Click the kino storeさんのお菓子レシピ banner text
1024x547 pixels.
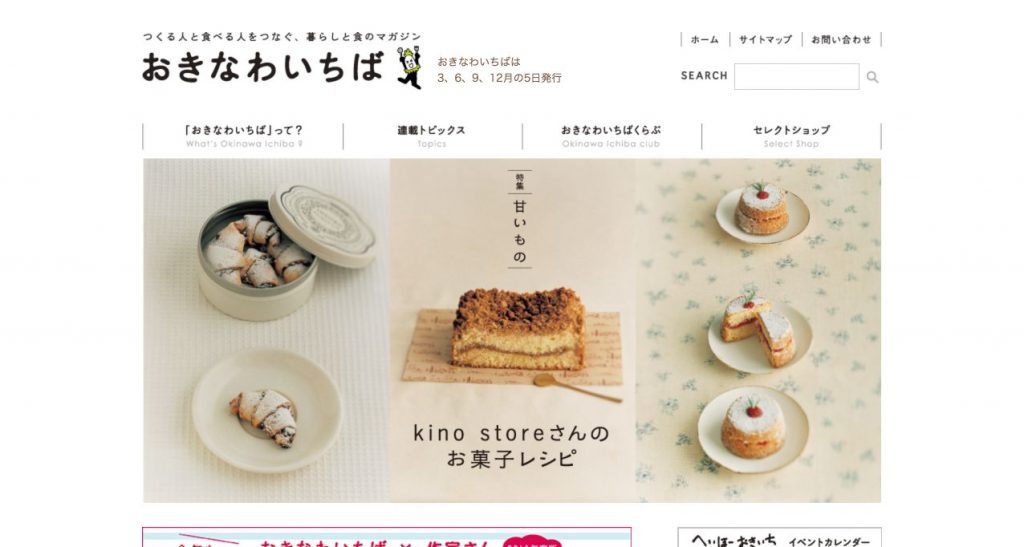point(511,446)
